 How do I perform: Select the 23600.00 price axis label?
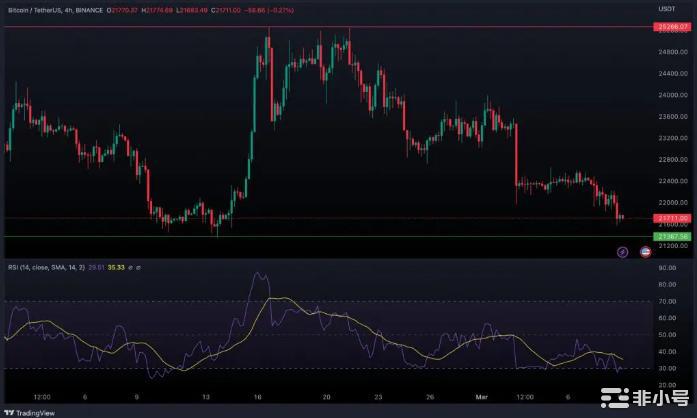673,117
